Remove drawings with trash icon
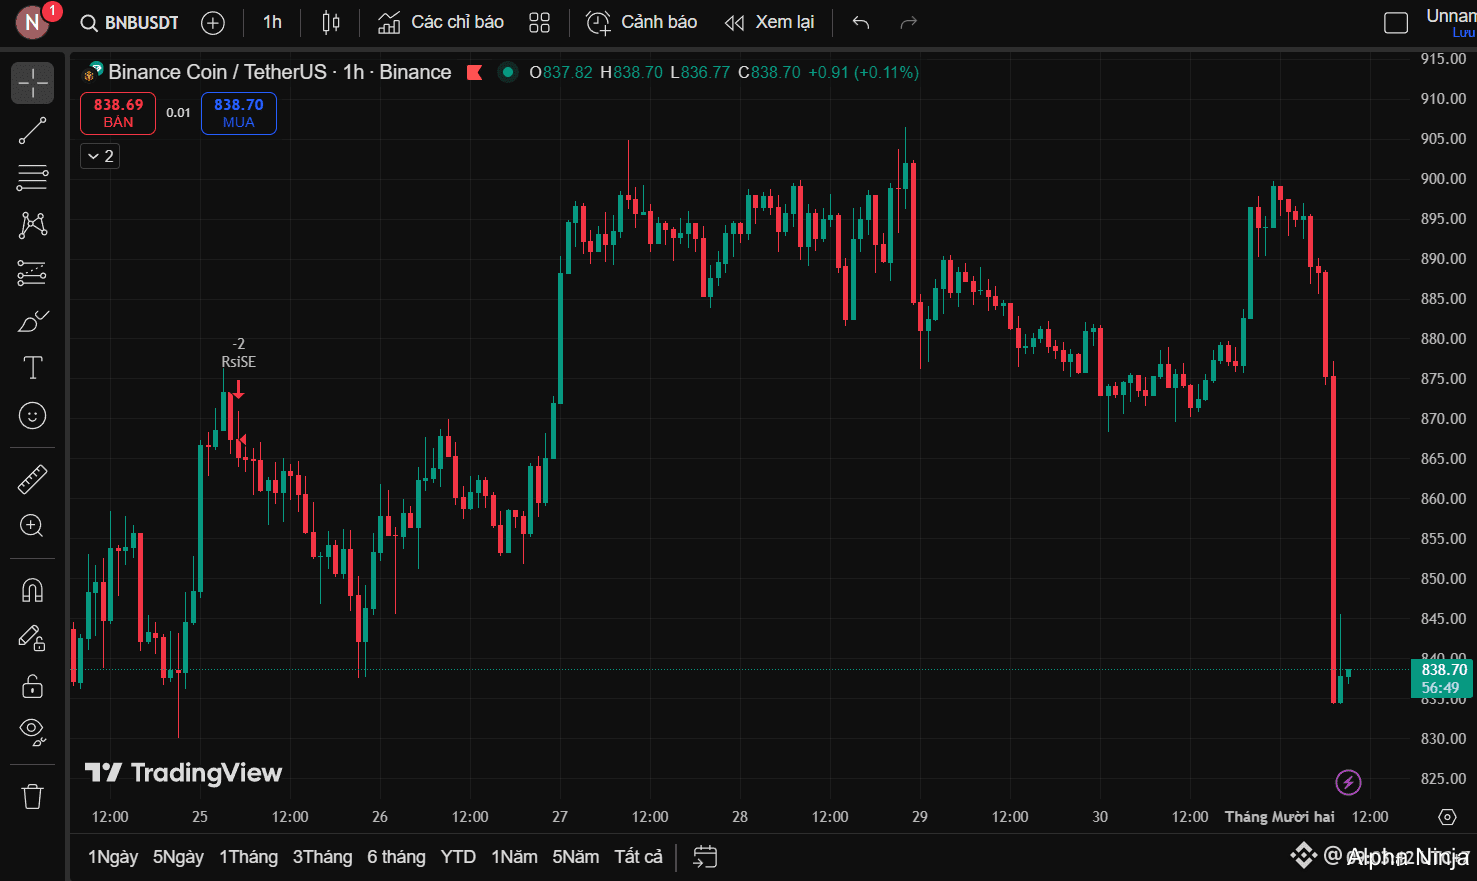Image resolution: width=1477 pixels, height=881 pixels. click(x=32, y=796)
